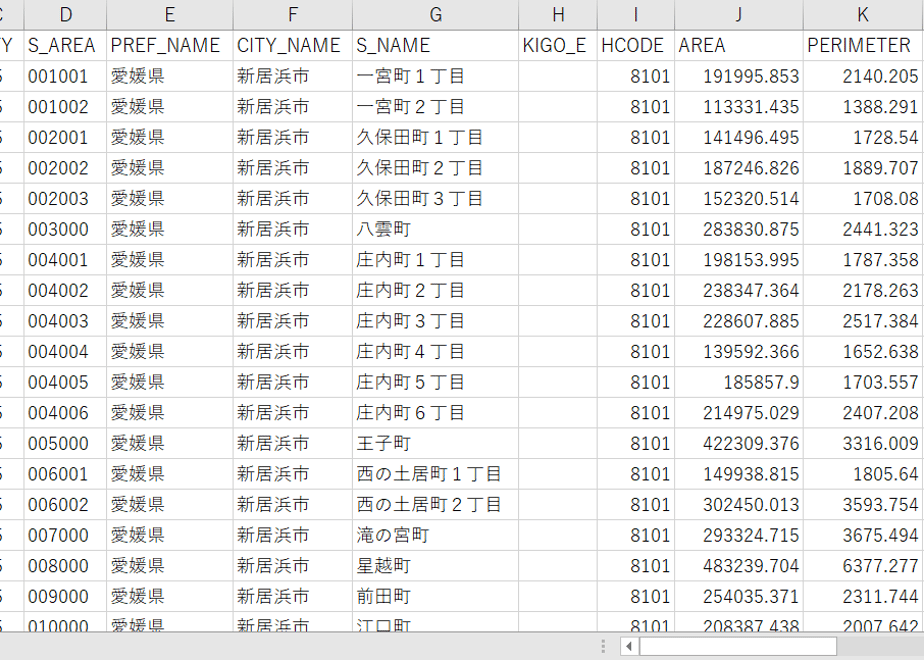Click the cell 星越町

435,566
